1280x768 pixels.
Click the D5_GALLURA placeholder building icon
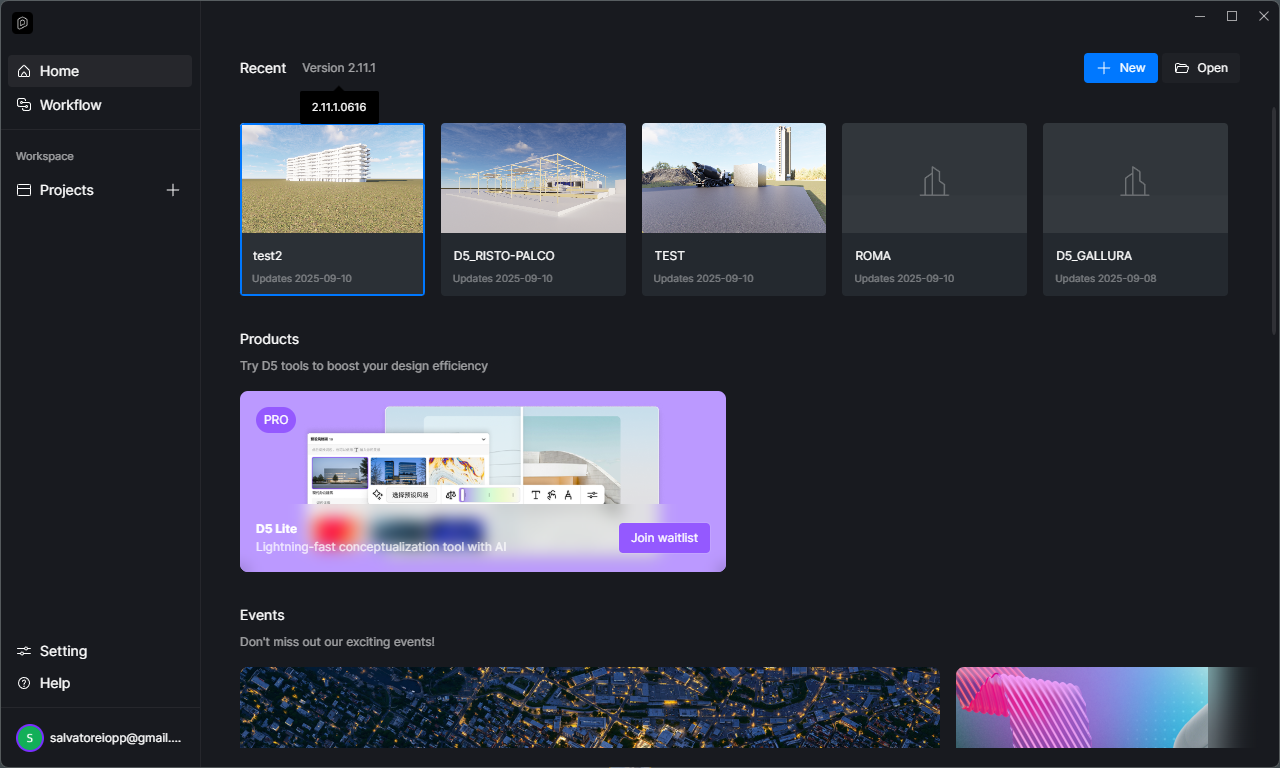pos(1135,181)
